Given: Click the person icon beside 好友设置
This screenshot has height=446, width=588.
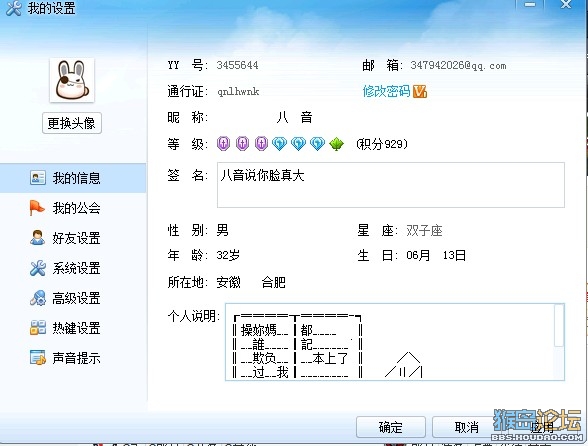Looking at the screenshot, I should [x=38, y=237].
